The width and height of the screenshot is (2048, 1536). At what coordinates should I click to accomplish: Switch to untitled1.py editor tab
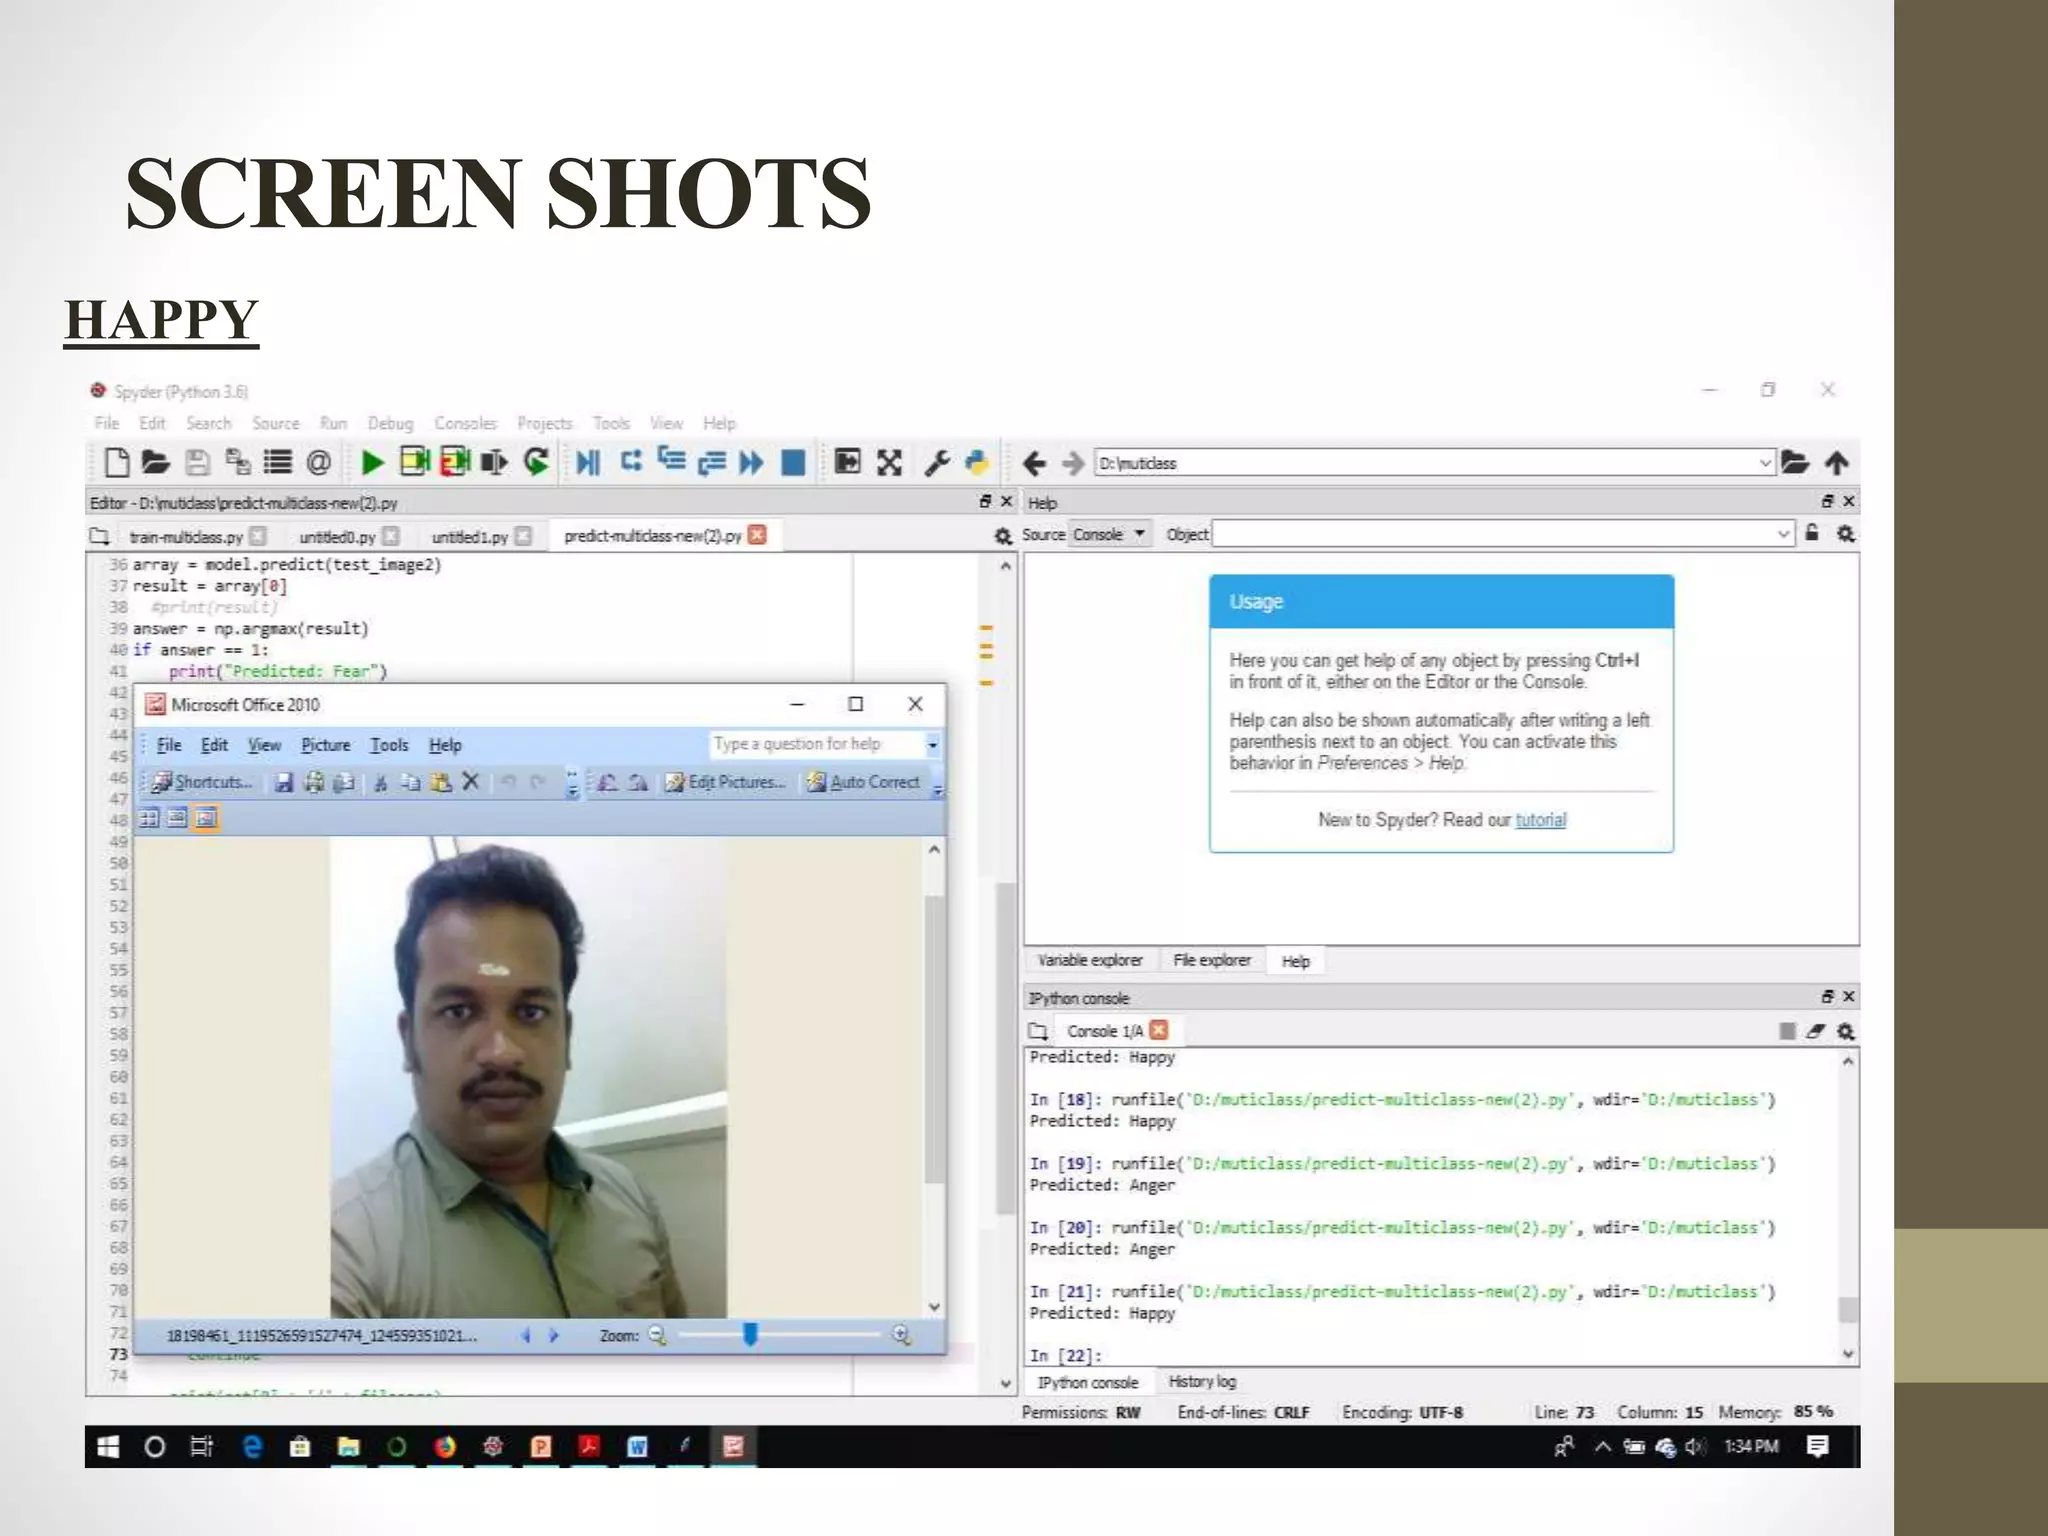(x=469, y=537)
